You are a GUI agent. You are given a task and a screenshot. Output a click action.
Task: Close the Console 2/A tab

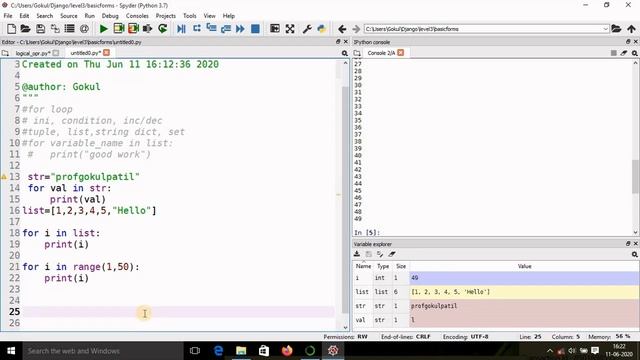click(x=400, y=53)
